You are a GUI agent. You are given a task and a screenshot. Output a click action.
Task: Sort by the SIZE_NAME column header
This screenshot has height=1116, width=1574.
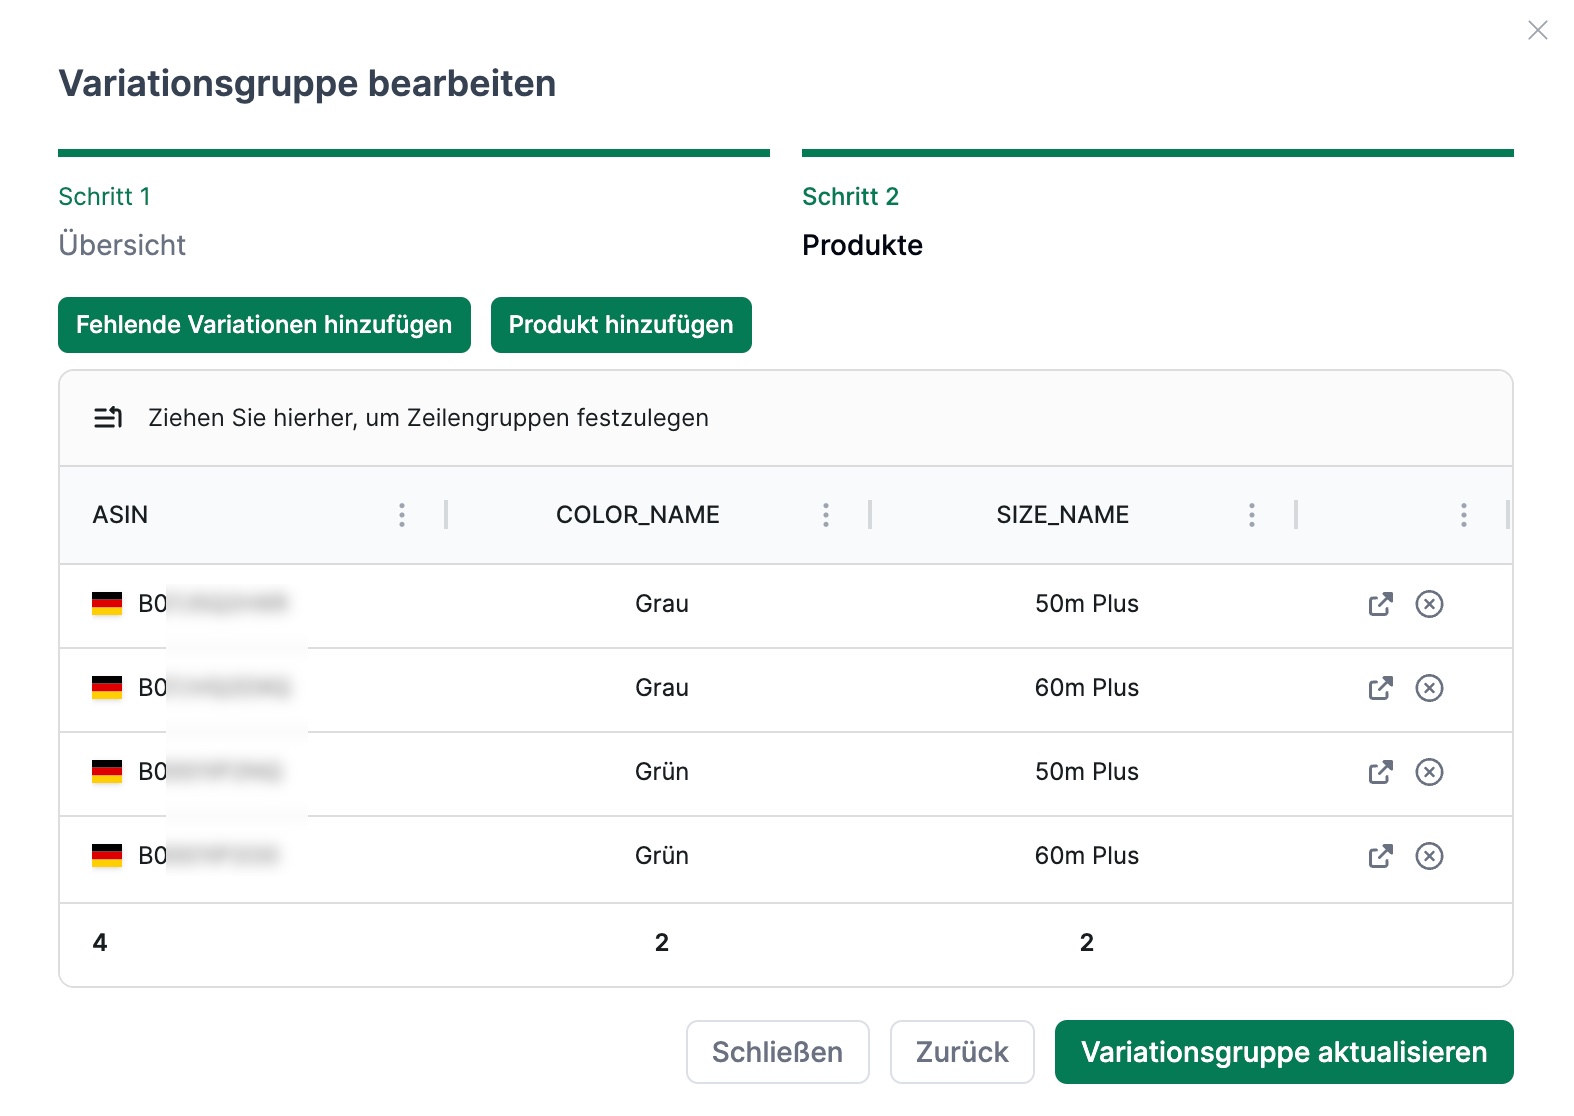1063,515
